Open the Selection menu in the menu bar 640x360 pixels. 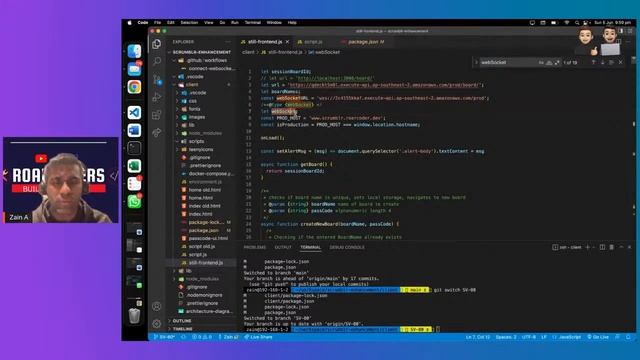(189, 23)
